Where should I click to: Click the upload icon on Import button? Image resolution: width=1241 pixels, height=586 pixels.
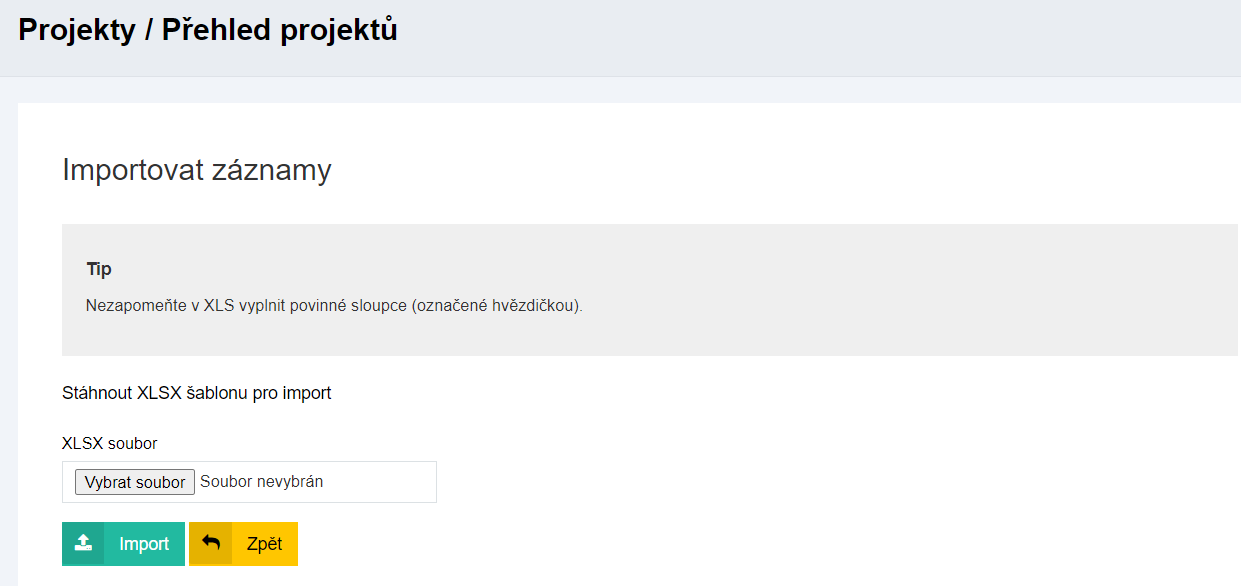(83, 544)
